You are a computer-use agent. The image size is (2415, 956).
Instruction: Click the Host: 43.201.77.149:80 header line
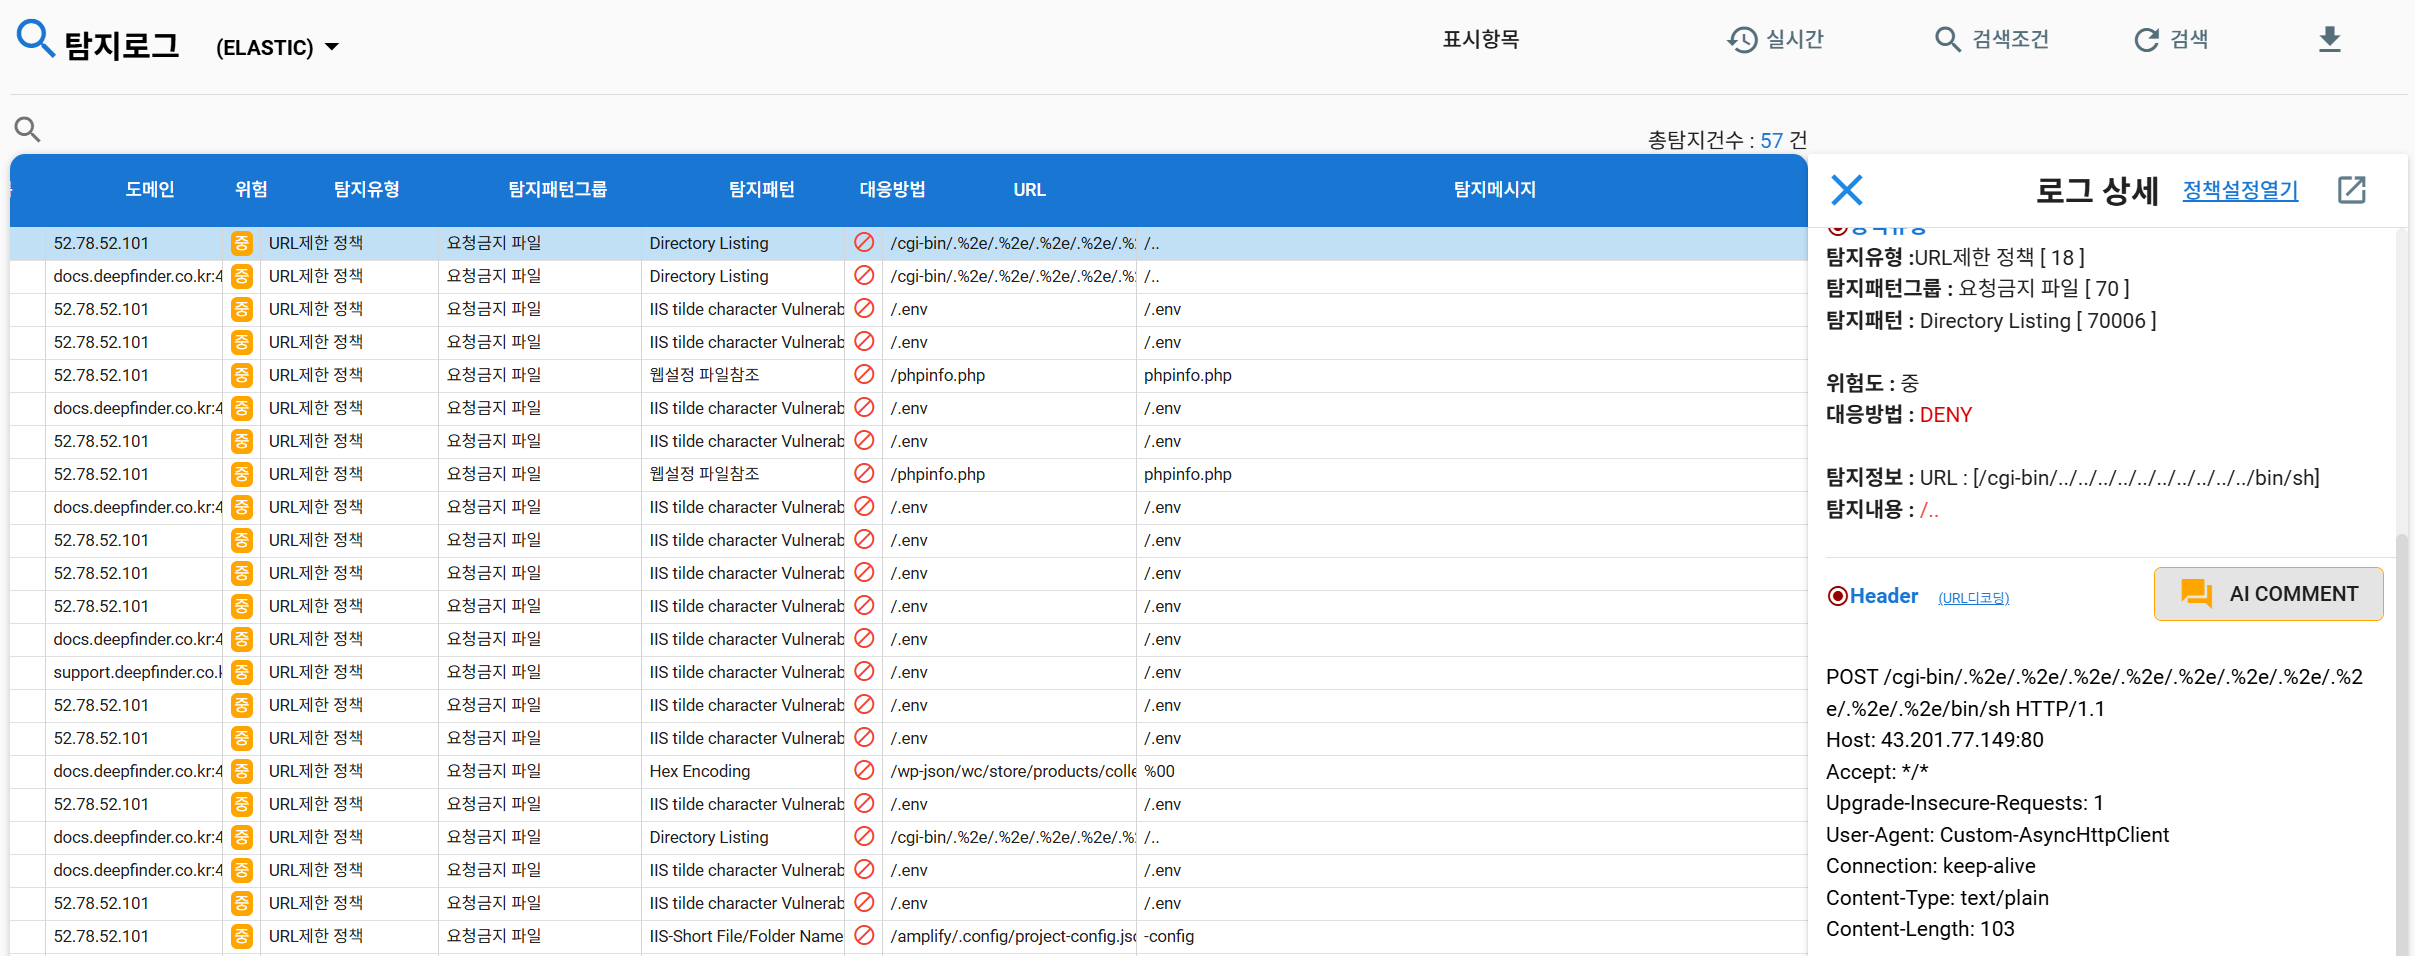click(1935, 740)
